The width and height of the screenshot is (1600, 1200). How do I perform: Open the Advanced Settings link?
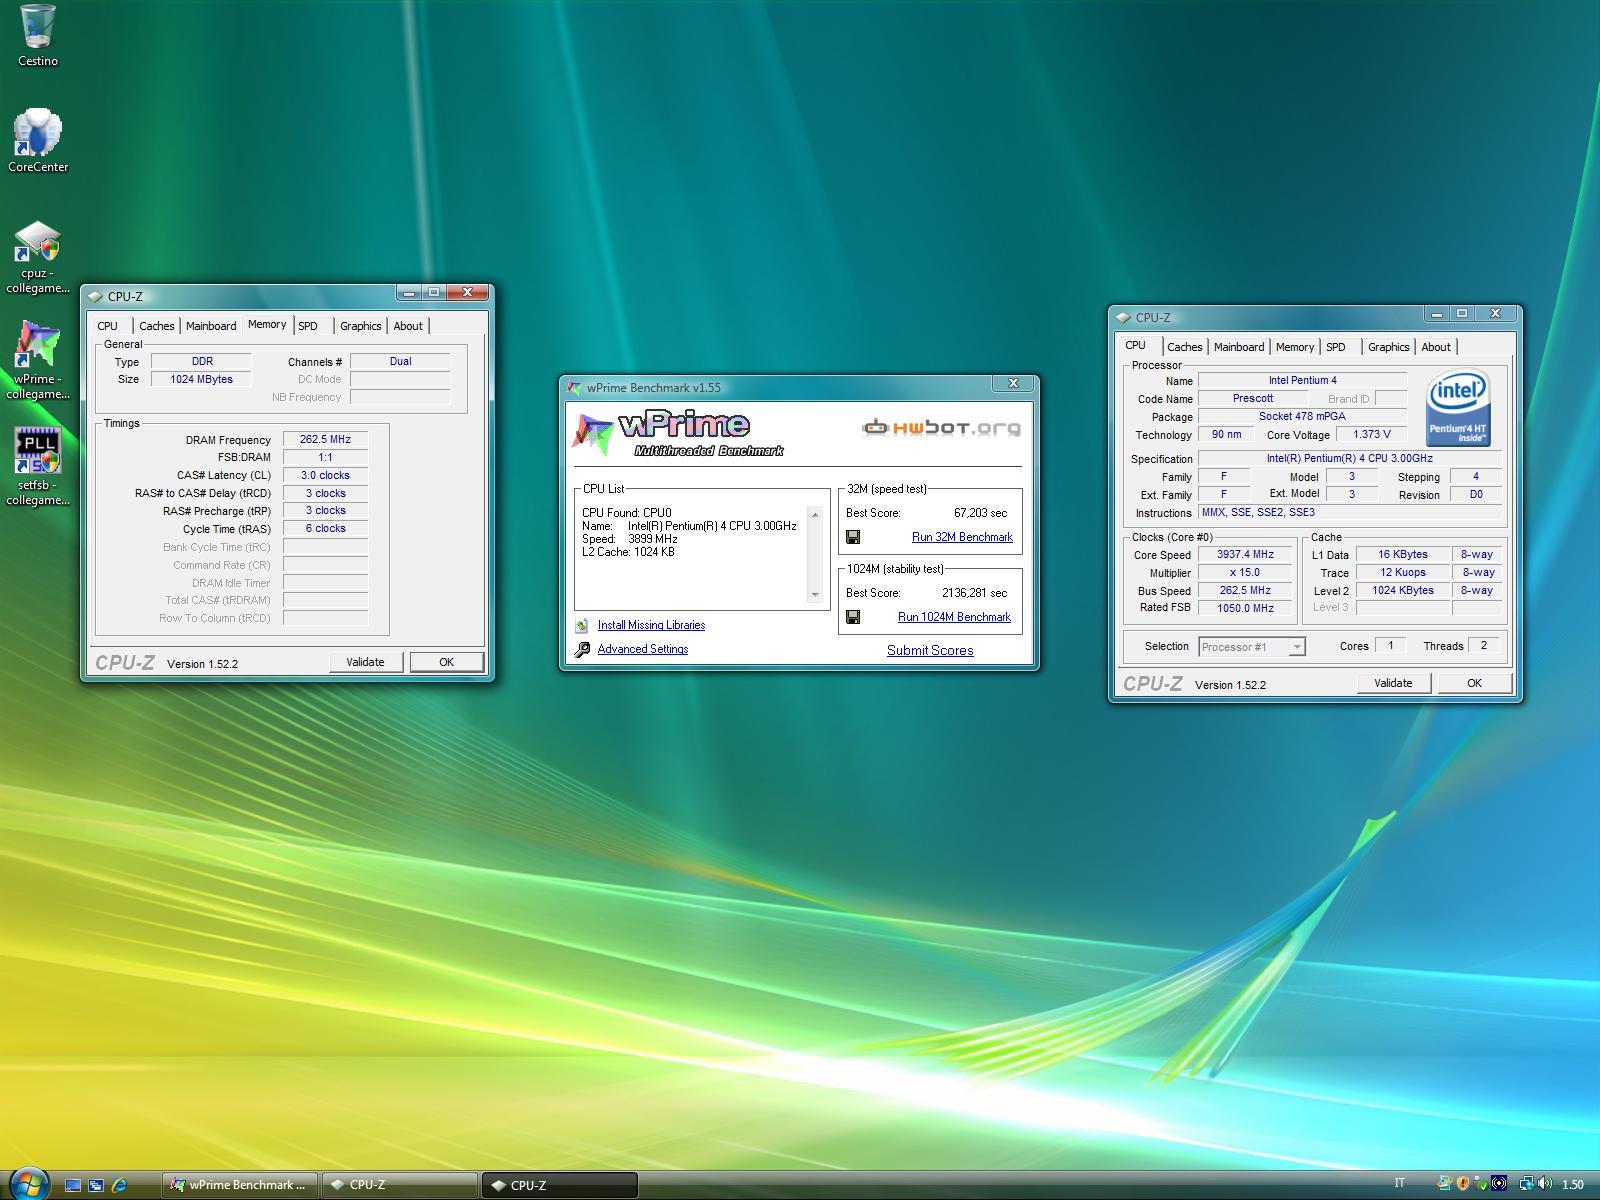[x=643, y=649]
